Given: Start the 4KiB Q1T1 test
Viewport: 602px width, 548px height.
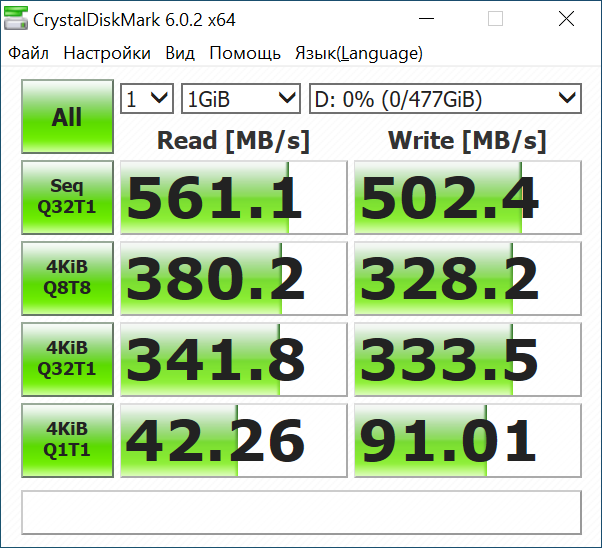Looking at the screenshot, I should 67,440.
